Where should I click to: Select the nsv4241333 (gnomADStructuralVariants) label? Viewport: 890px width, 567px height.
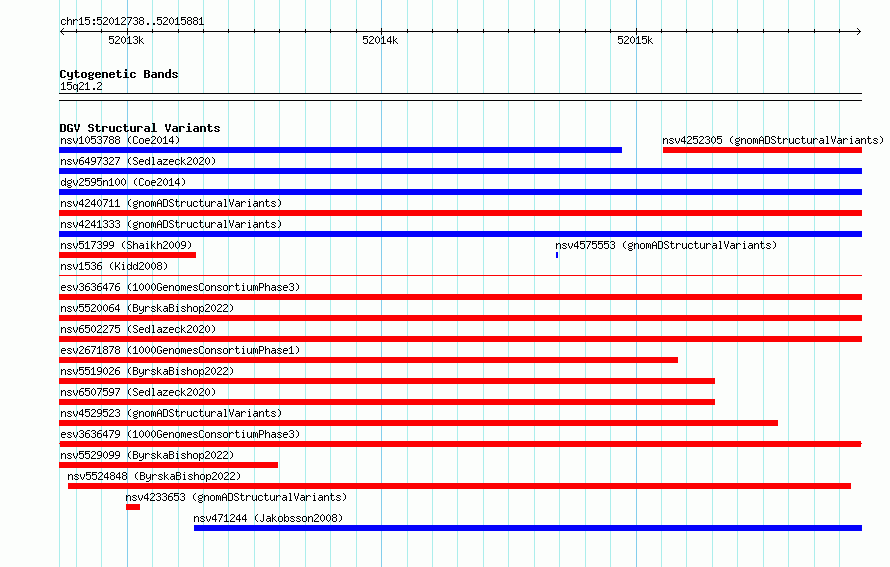(171, 224)
